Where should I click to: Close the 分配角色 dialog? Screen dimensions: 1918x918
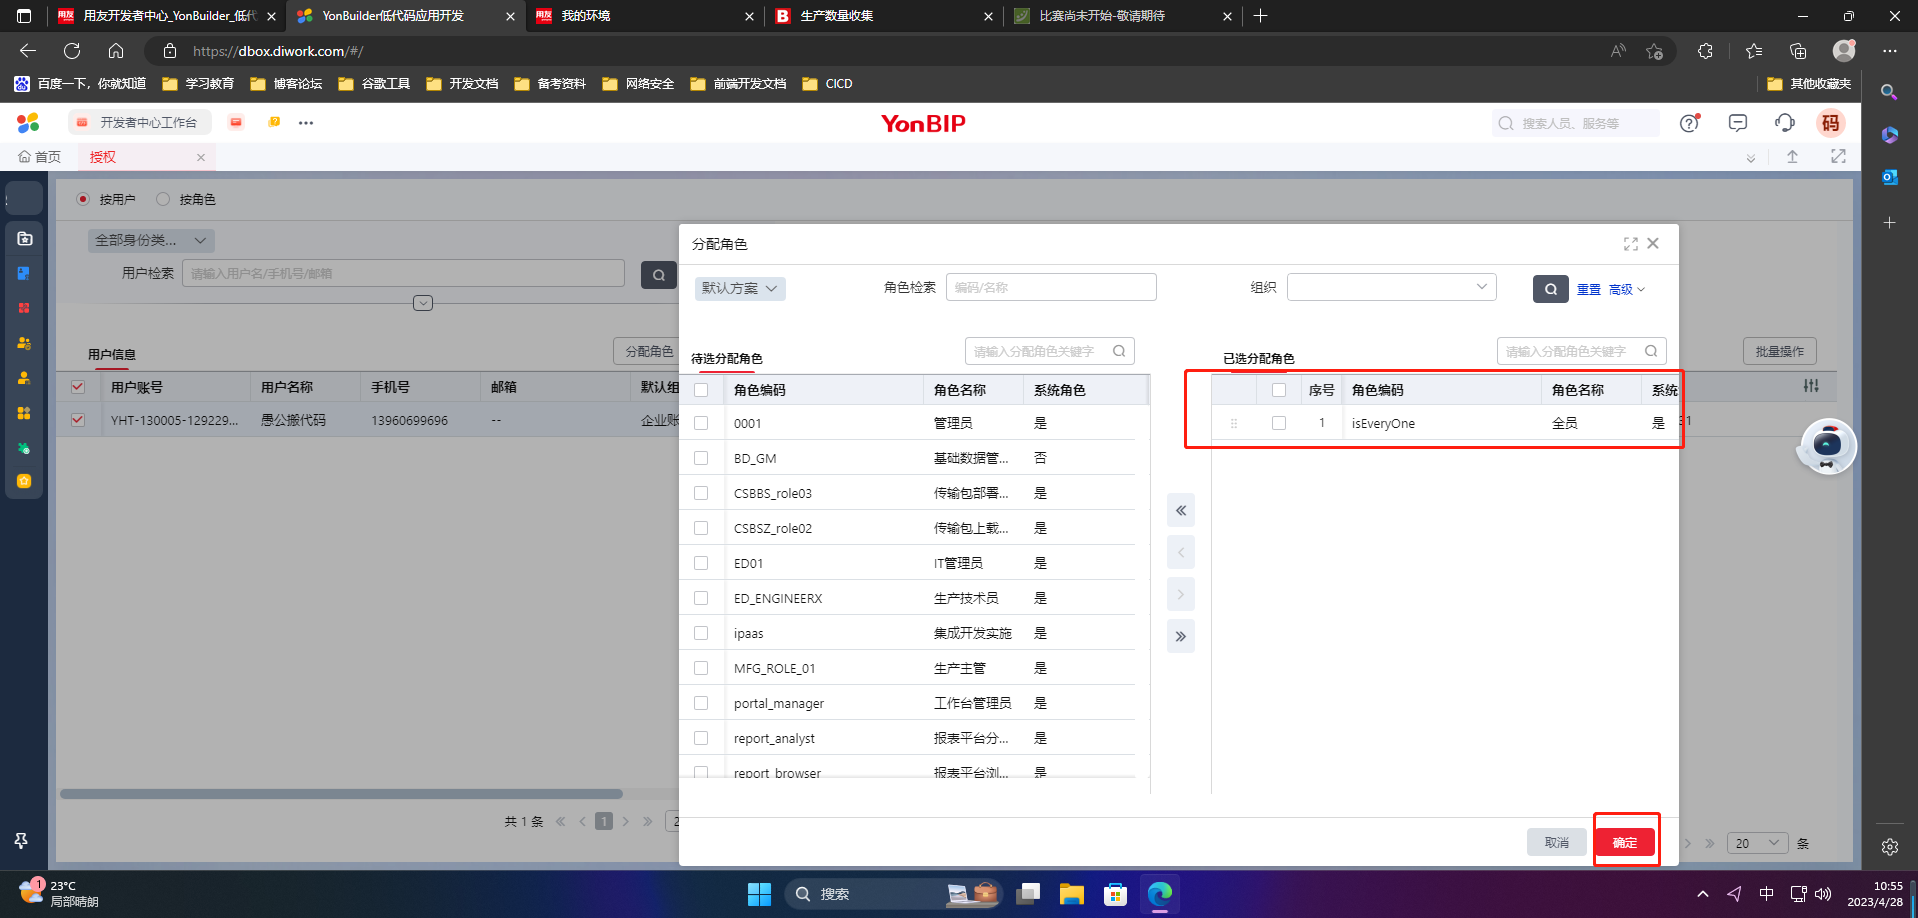click(1653, 243)
